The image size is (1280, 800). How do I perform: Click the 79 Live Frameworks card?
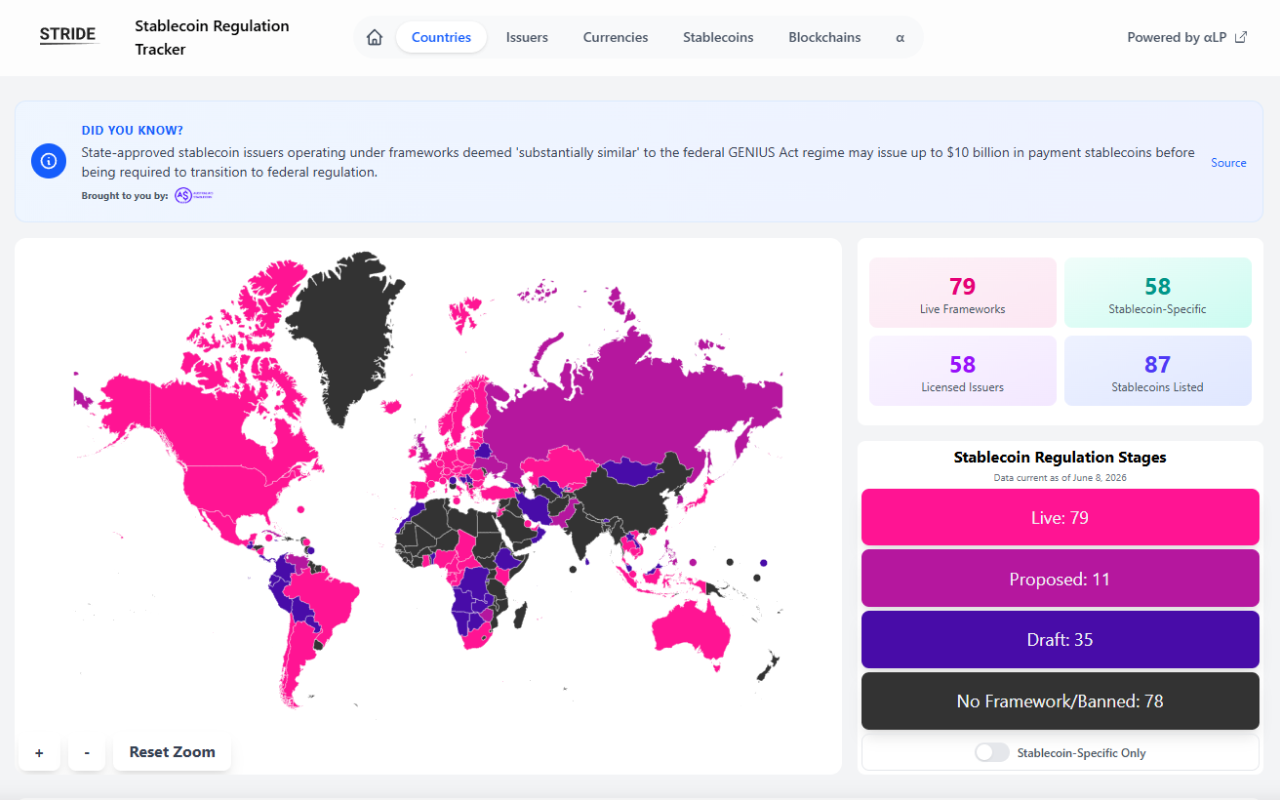click(963, 293)
